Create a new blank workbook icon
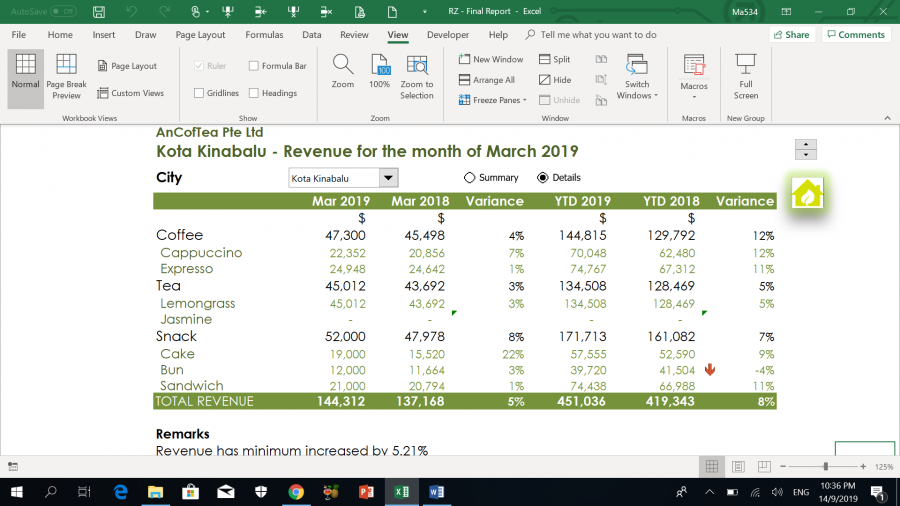Viewport: 900px width, 506px height. (x=392, y=11)
